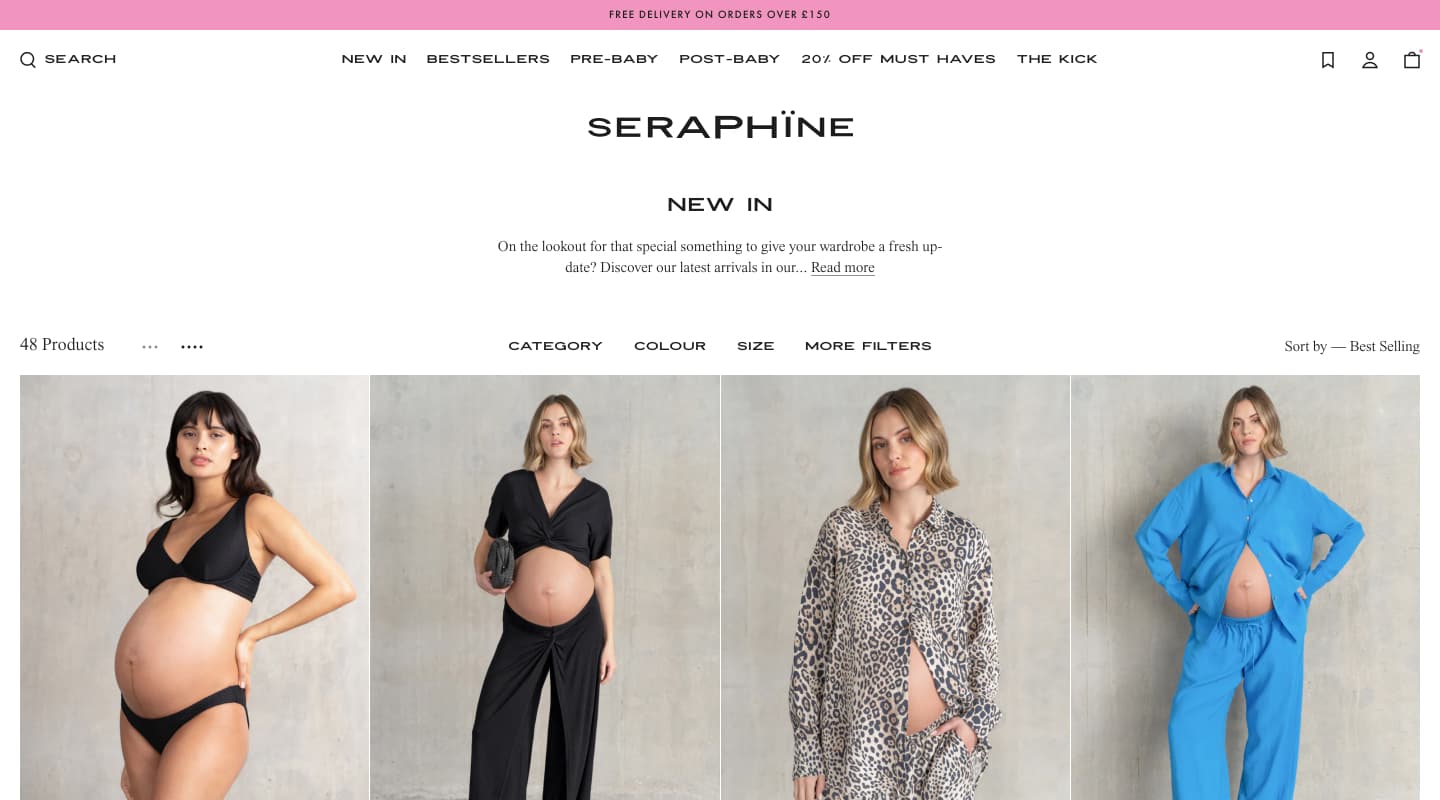Expand the Size filter

[x=756, y=346]
